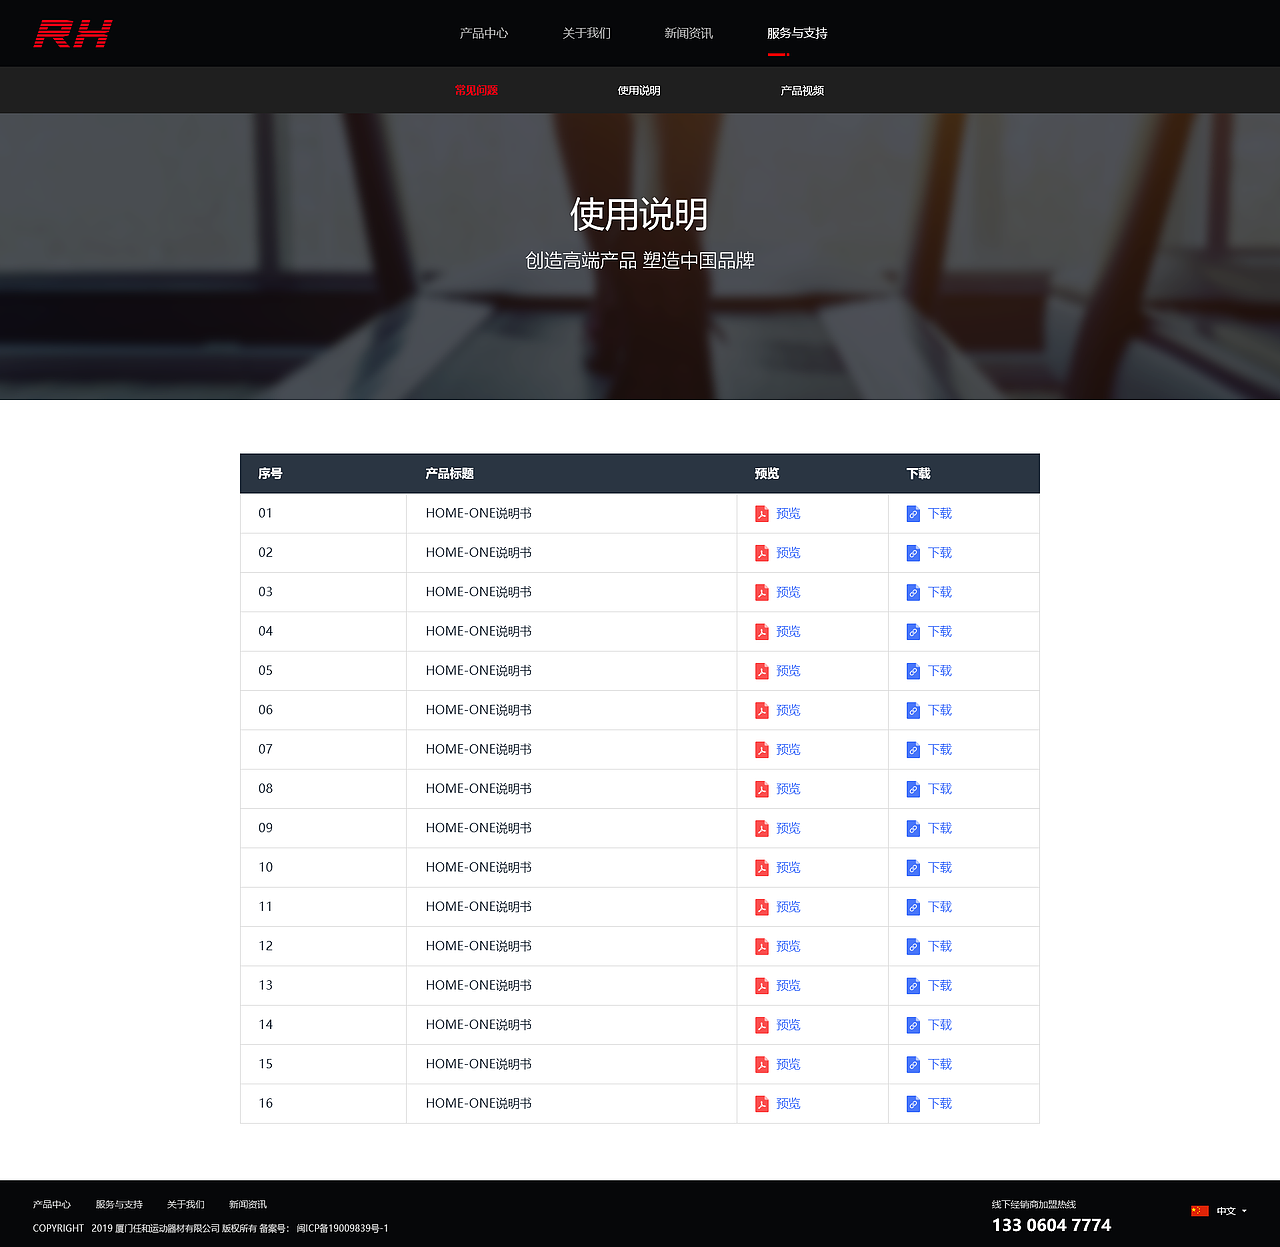Click HOME-ONE说明书 title in row 01

point(479,513)
